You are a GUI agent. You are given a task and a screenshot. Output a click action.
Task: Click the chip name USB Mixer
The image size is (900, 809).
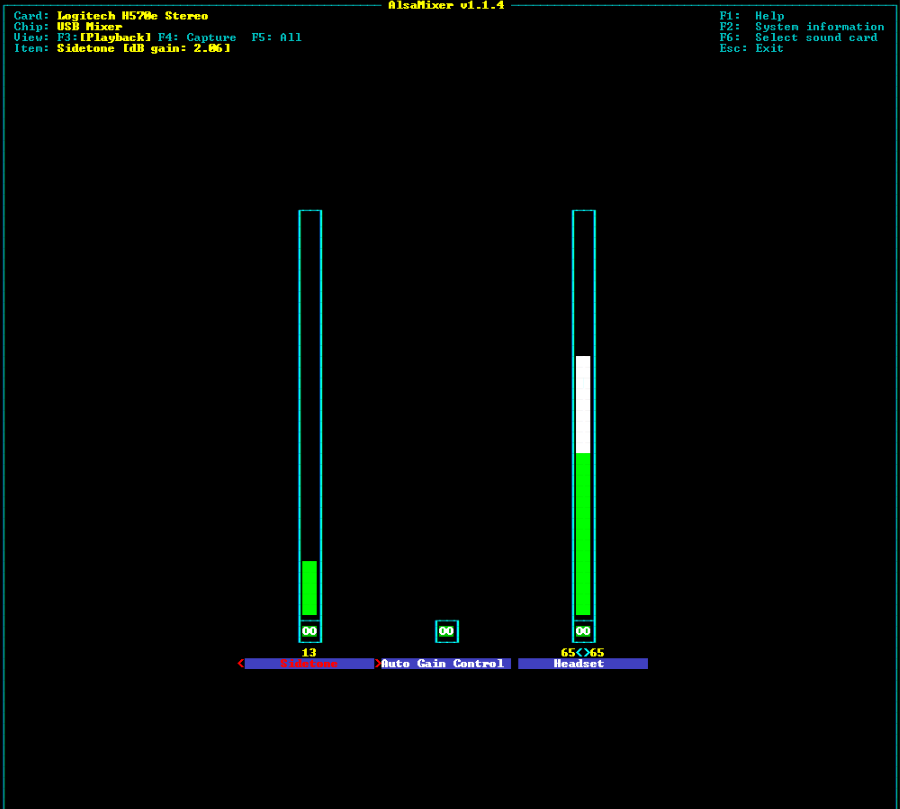[x=90, y=27]
